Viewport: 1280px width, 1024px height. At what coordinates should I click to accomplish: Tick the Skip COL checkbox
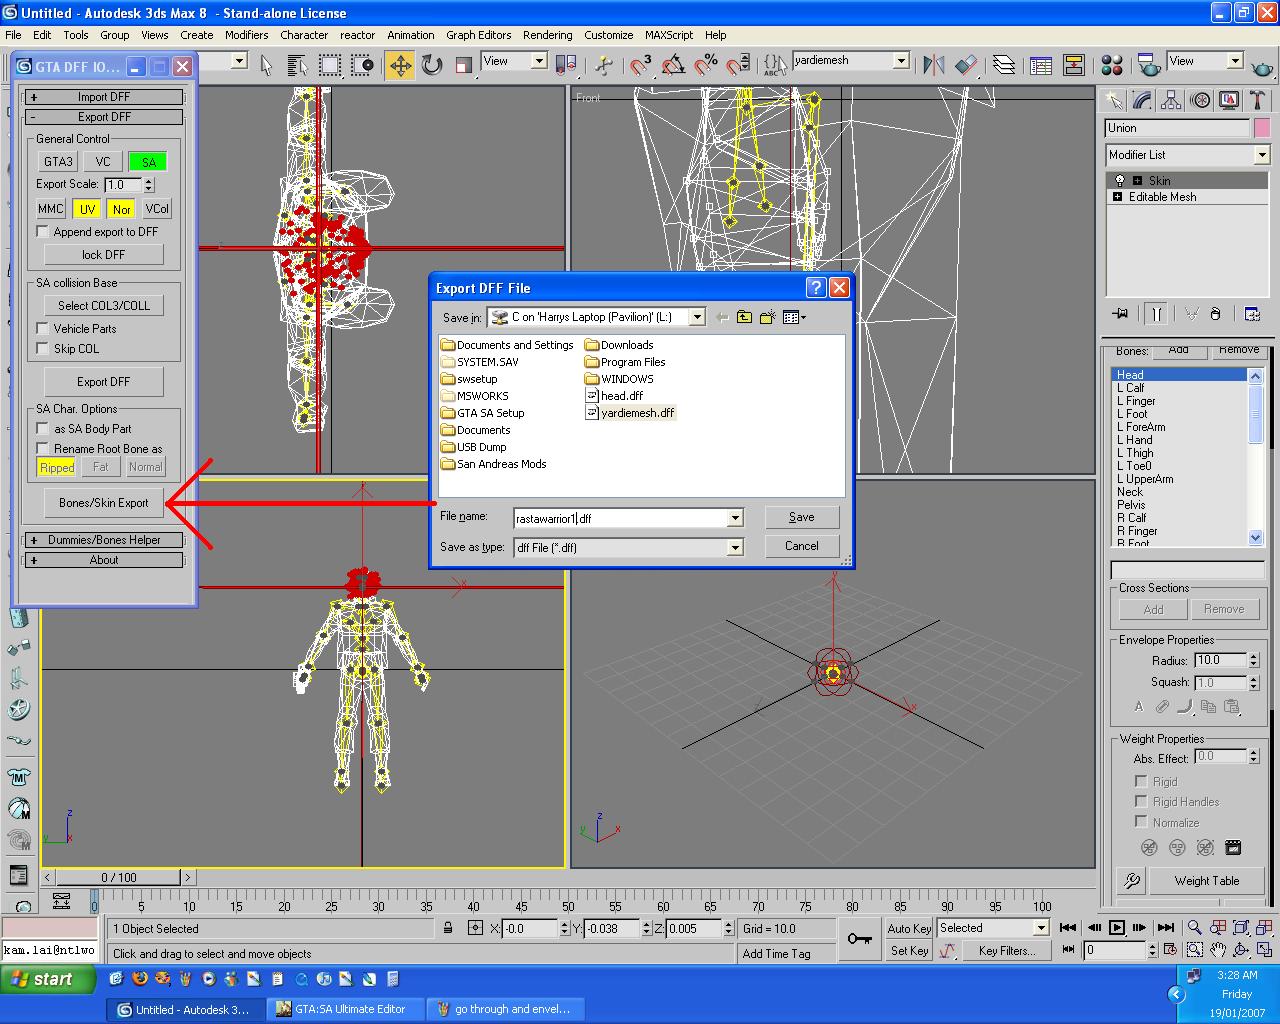coord(42,348)
